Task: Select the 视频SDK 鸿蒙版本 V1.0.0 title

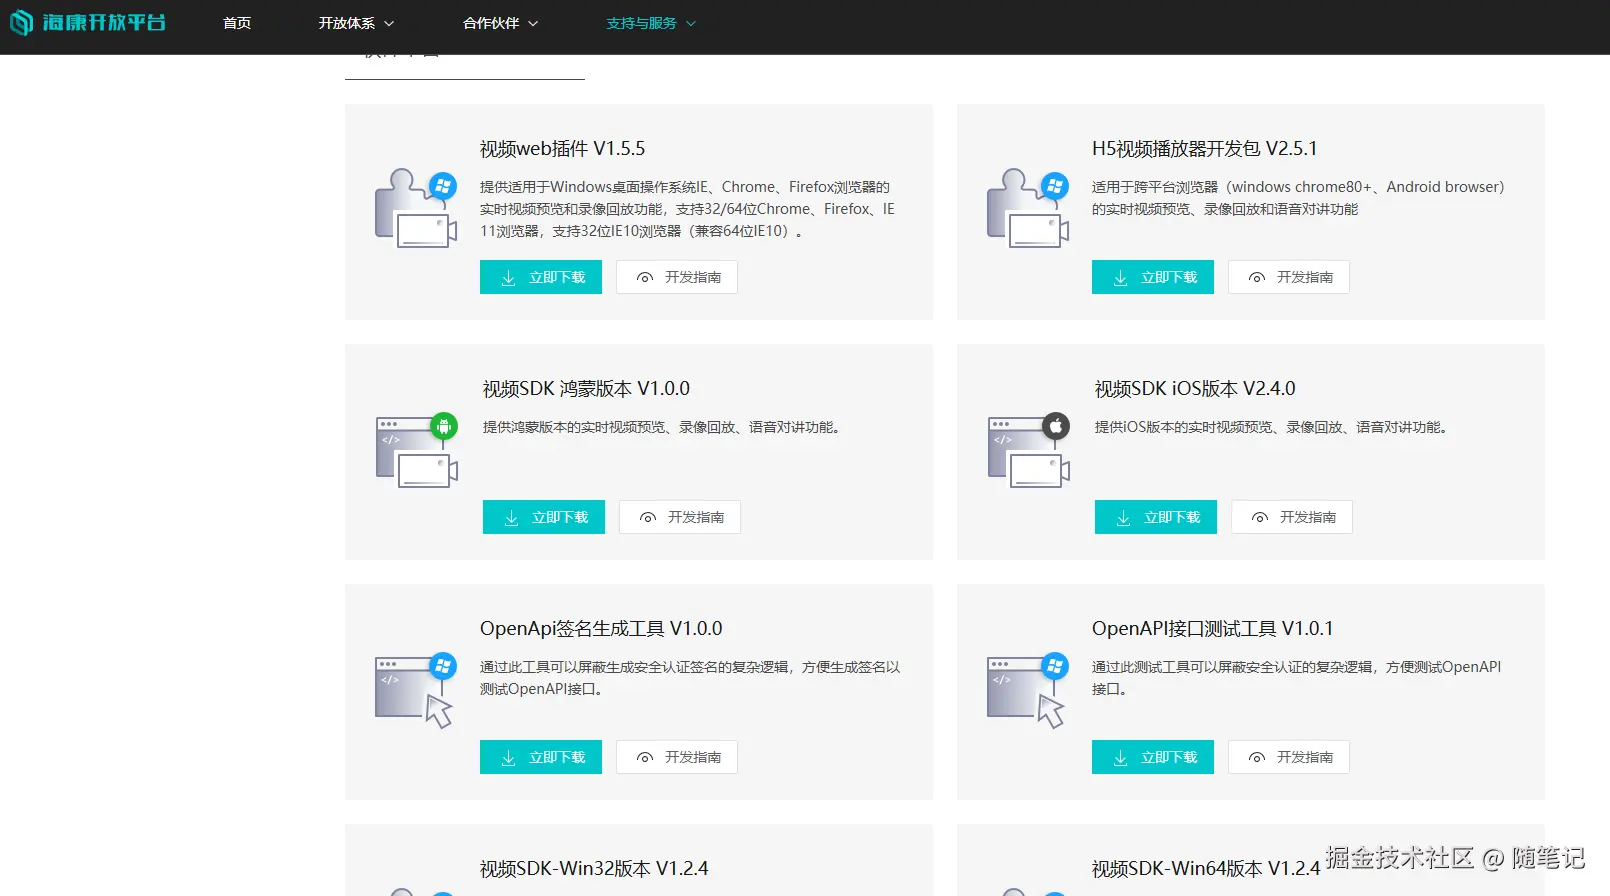Action: click(586, 389)
